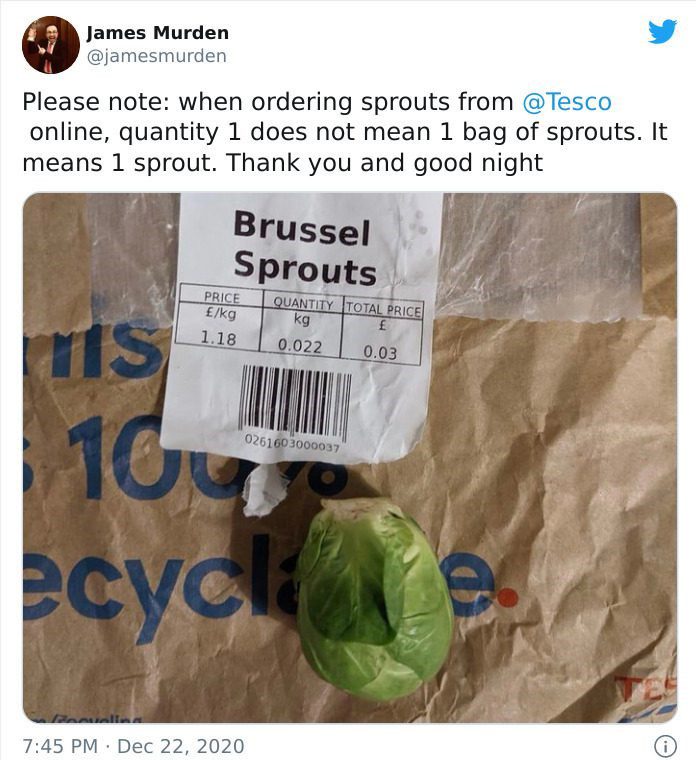The height and width of the screenshot is (760, 696).
Task: Click the James Murden display name
Action: click(158, 33)
